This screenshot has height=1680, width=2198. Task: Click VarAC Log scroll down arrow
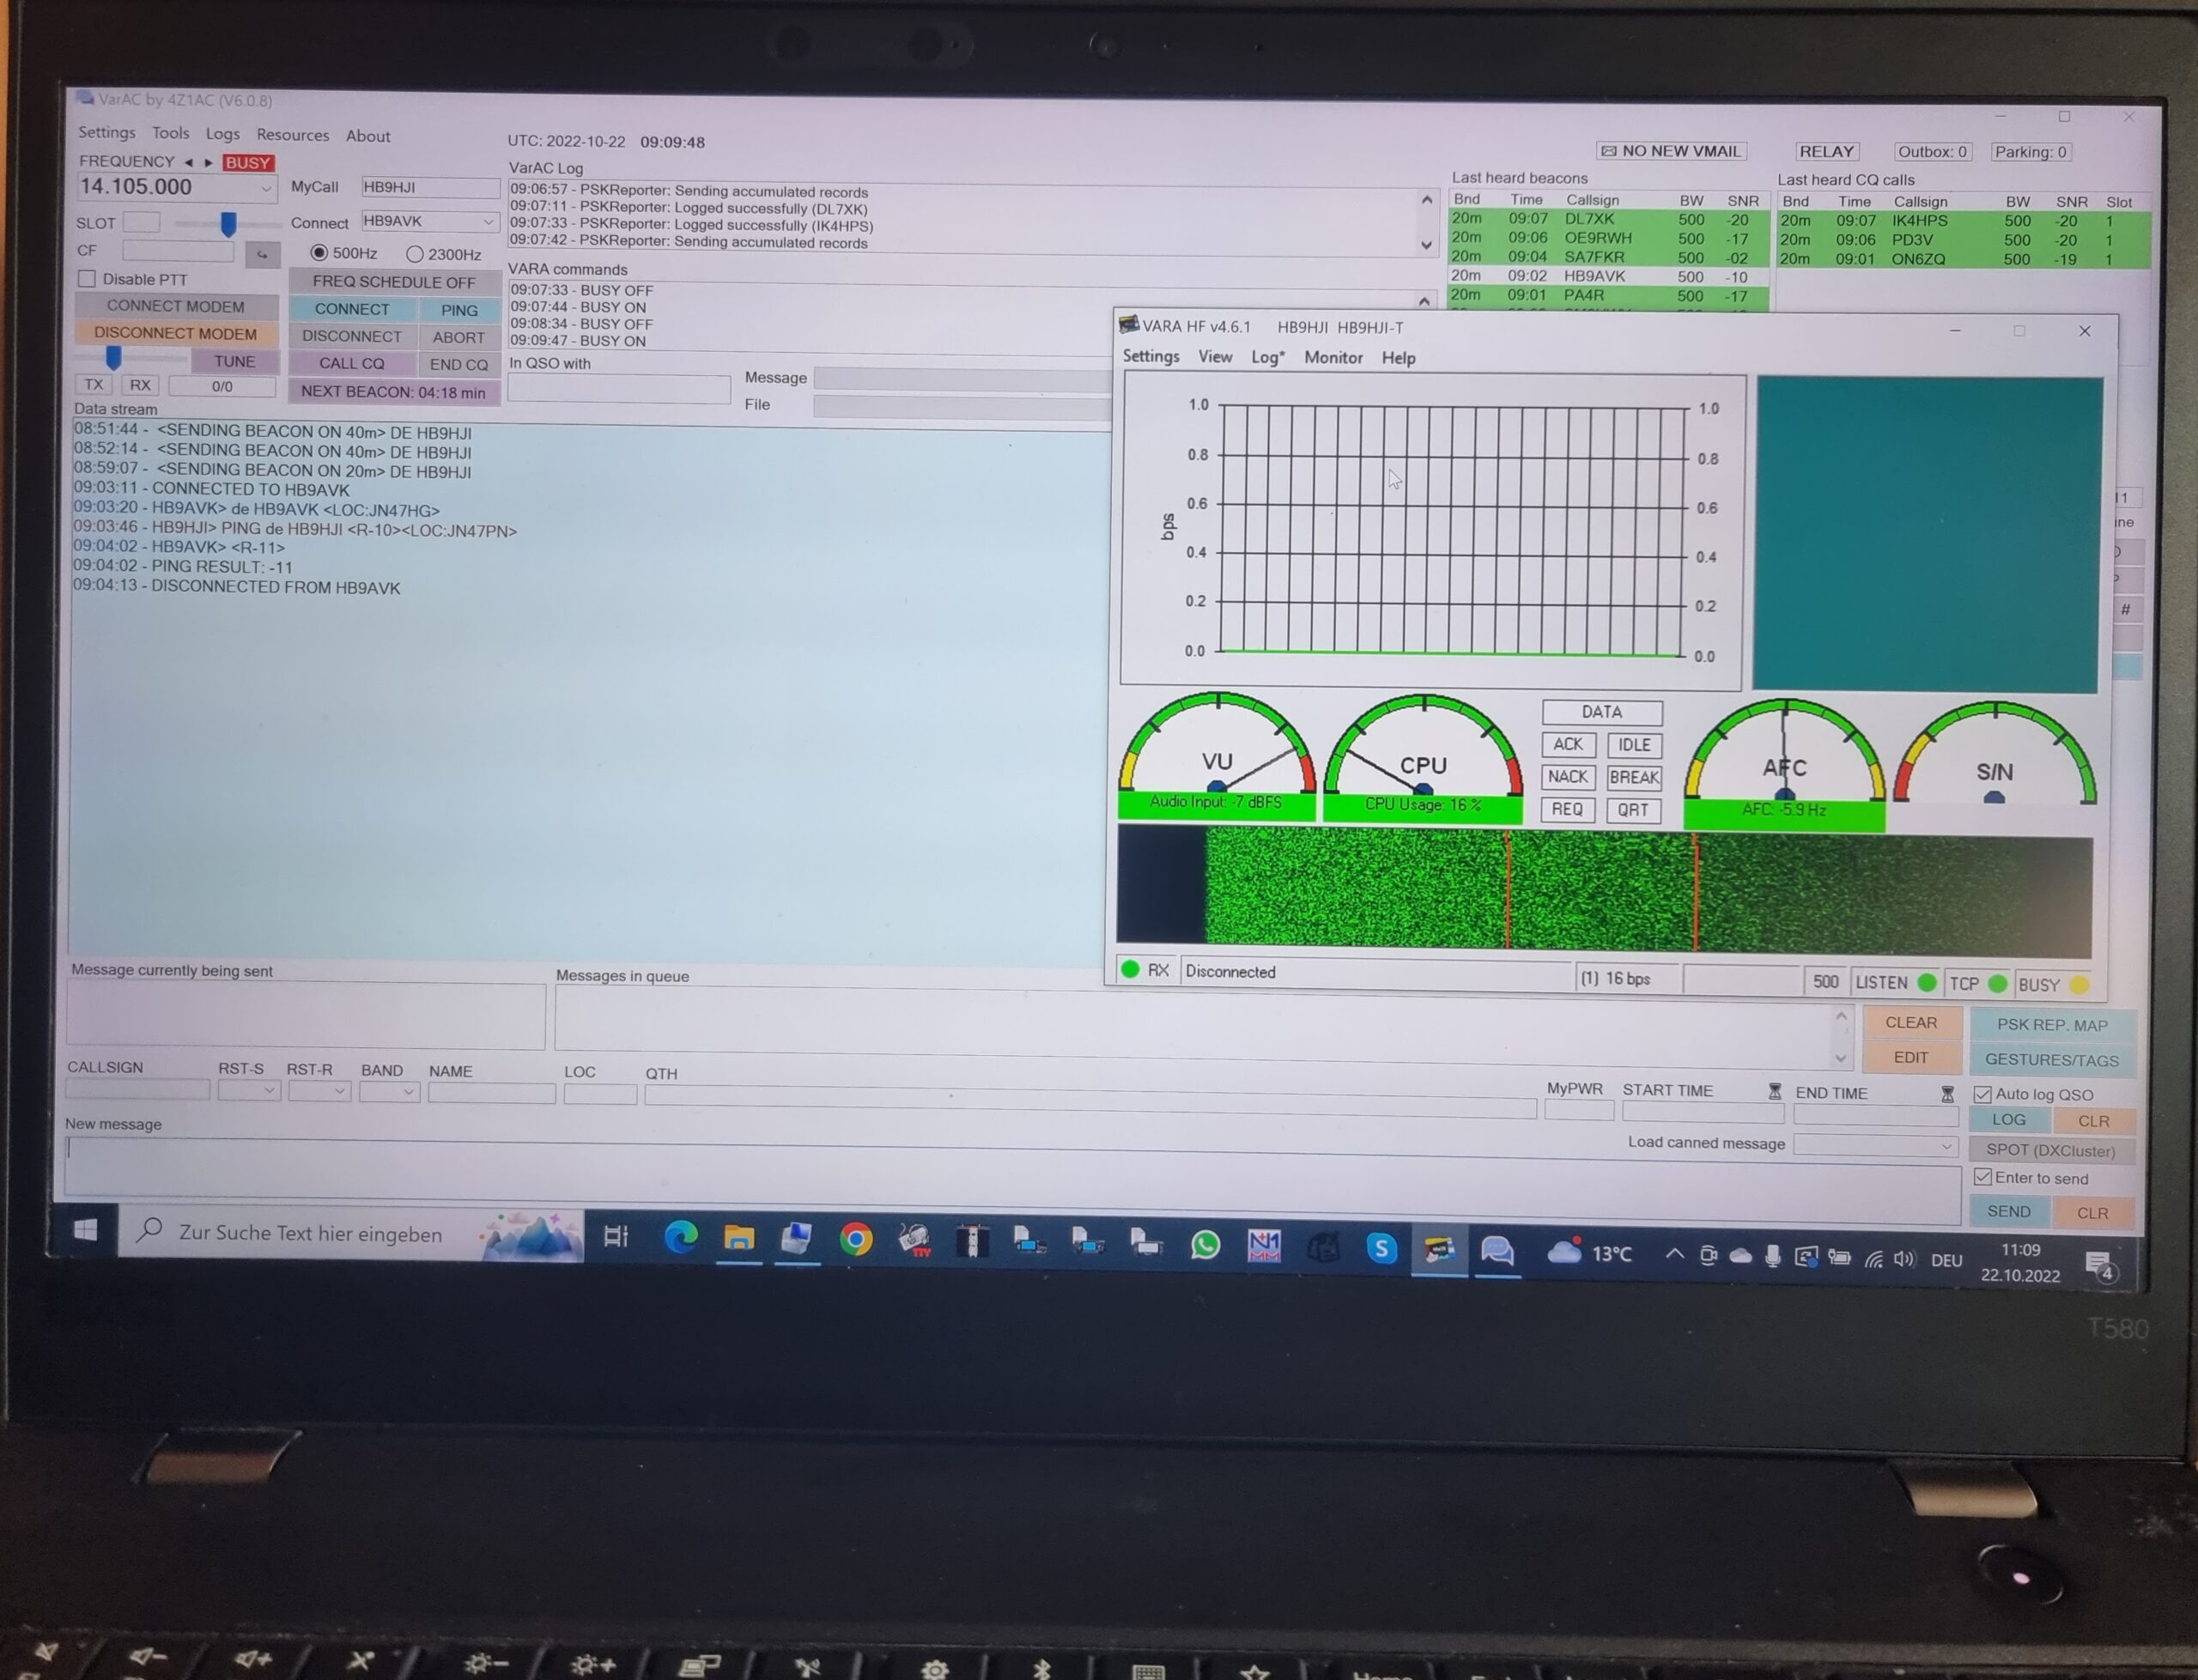[x=1426, y=245]
